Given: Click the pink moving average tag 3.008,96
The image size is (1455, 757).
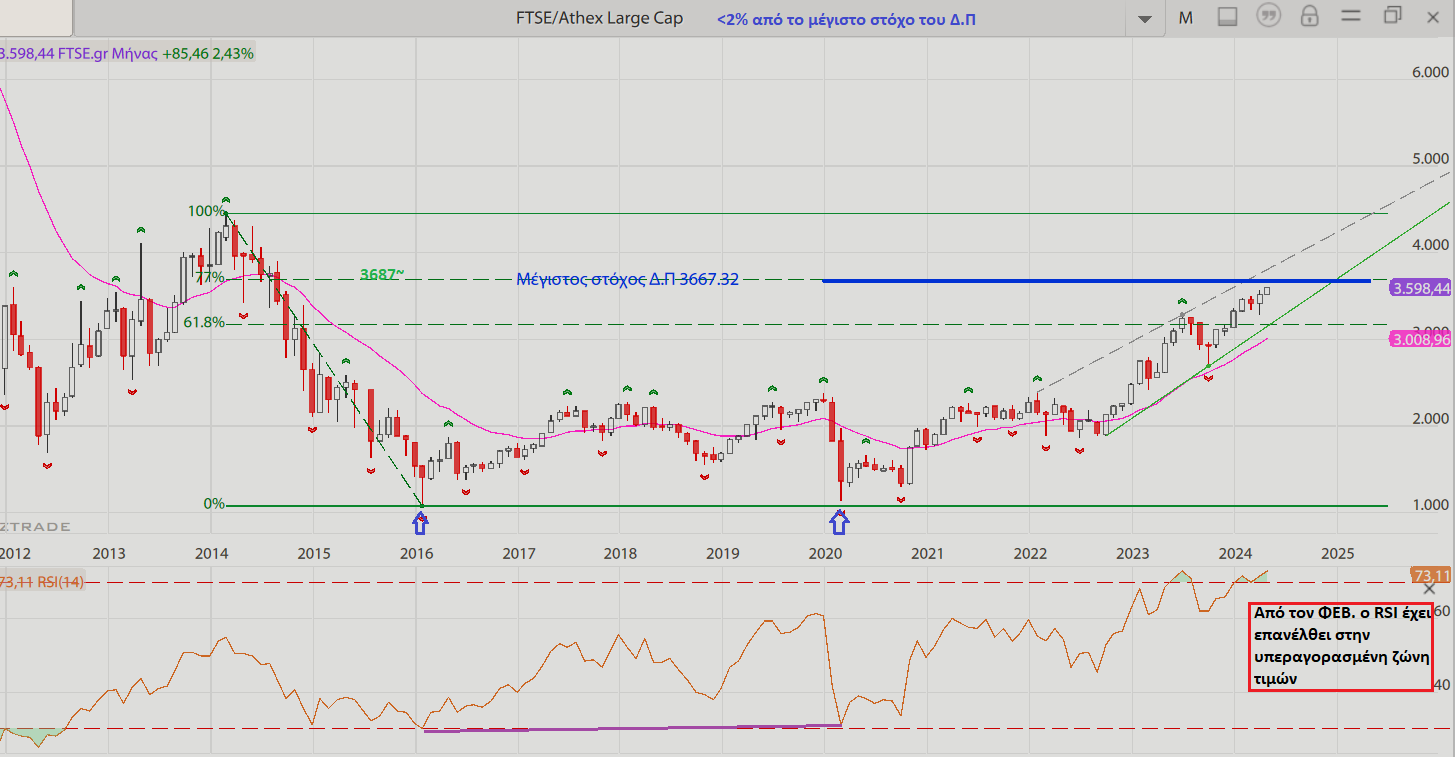Looking at the screenshot, I should pos(1420,340).
